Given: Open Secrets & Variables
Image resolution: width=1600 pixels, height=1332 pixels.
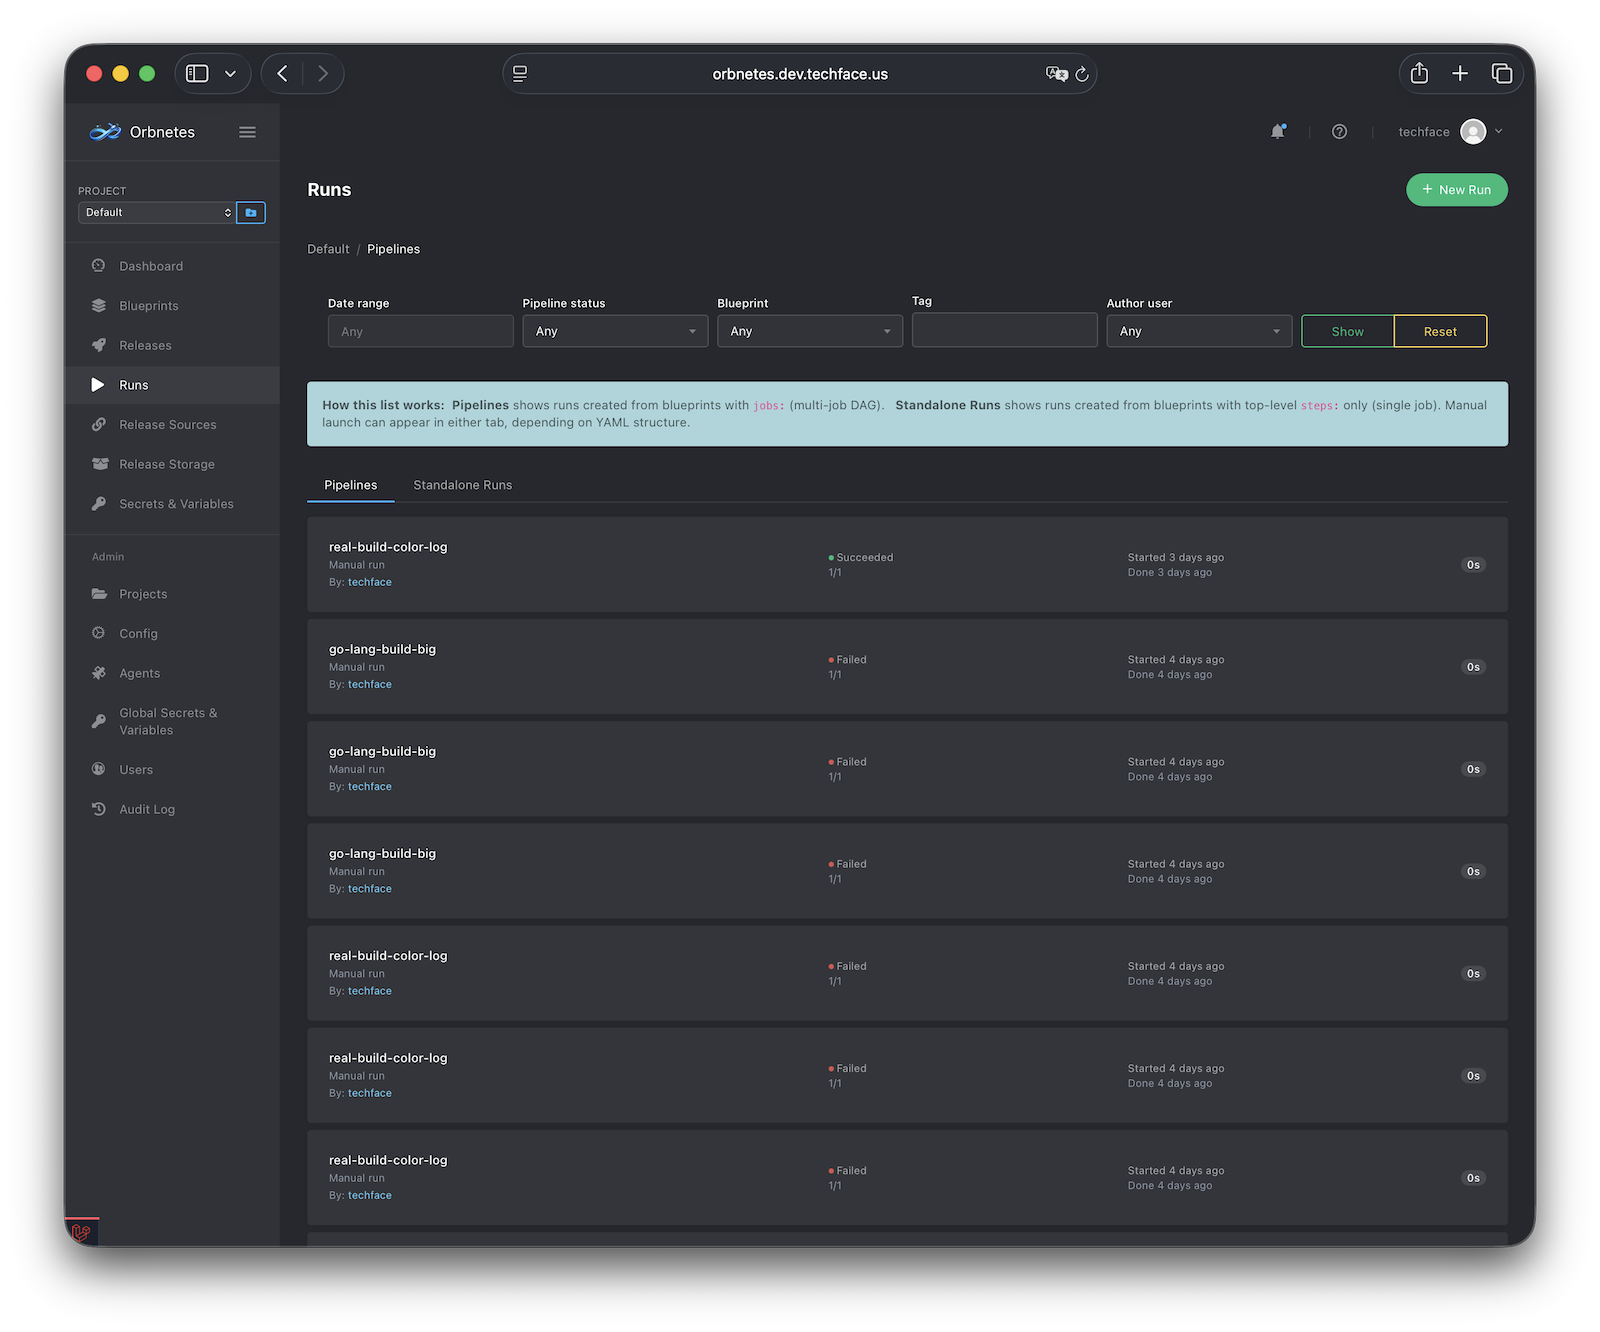Looking at the screenshot, I should [176, 503].
